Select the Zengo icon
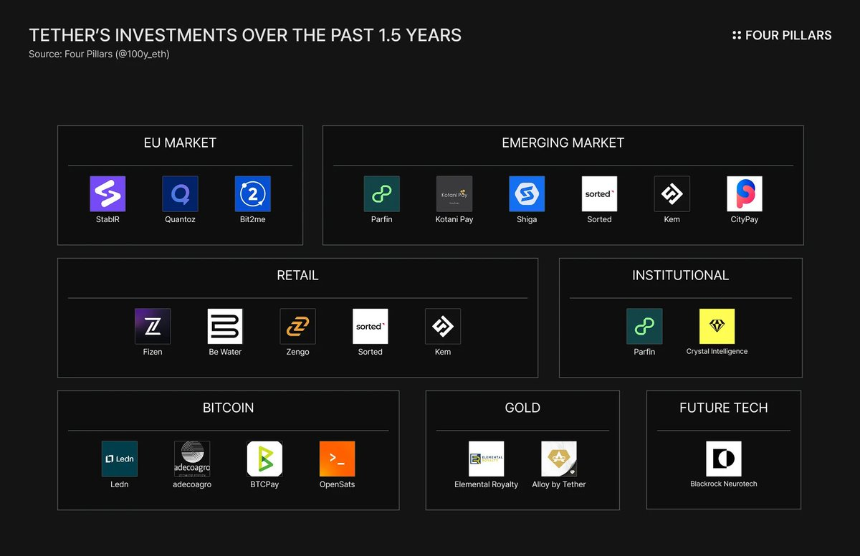Screen dimensions: 860x556 click(x=298, y=326)
